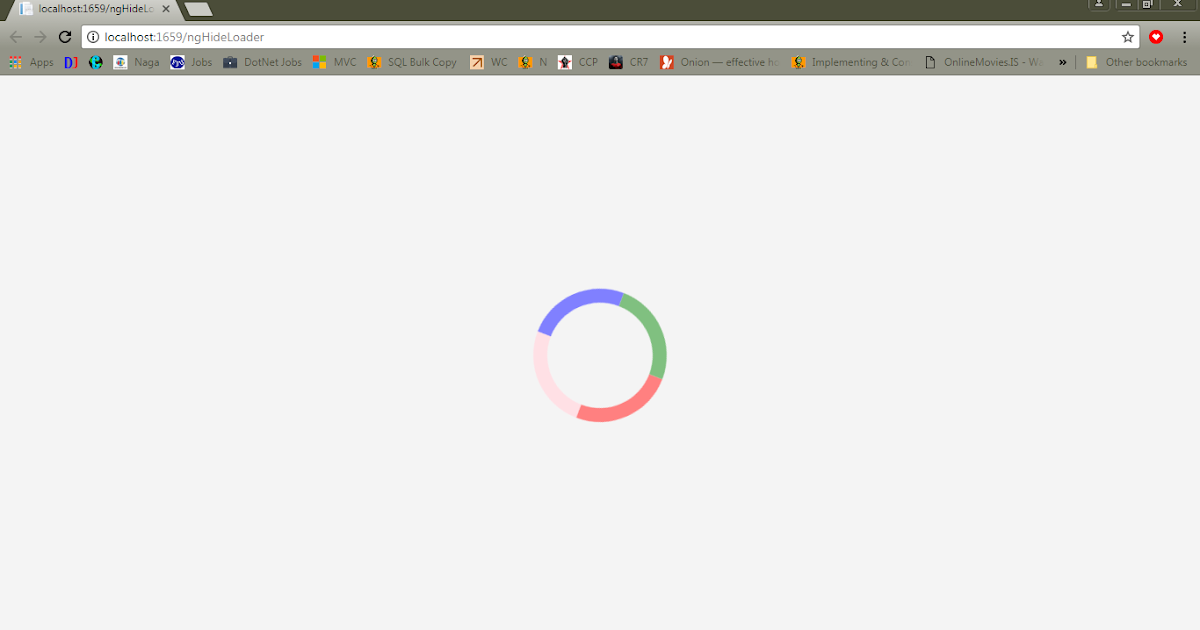Toggle the bookmark star for this page

pyautogui.click(x=1128, y=36)
